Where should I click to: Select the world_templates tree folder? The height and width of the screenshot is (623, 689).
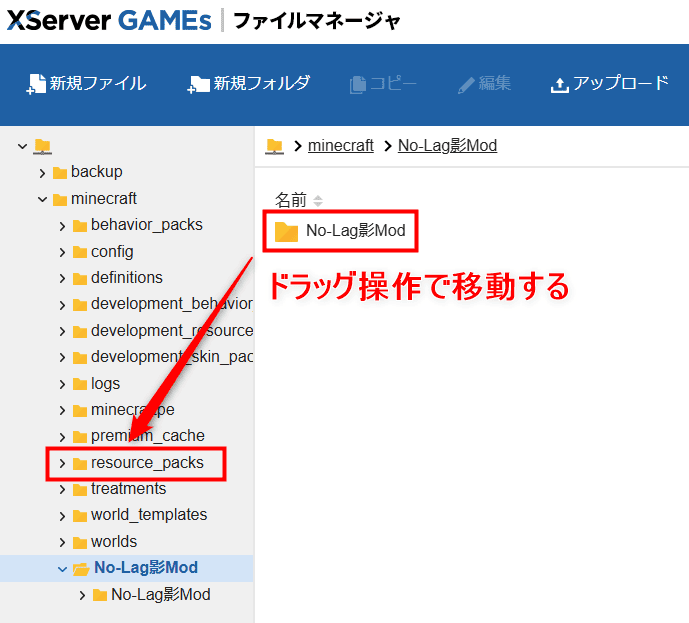(x=148, y=515)
